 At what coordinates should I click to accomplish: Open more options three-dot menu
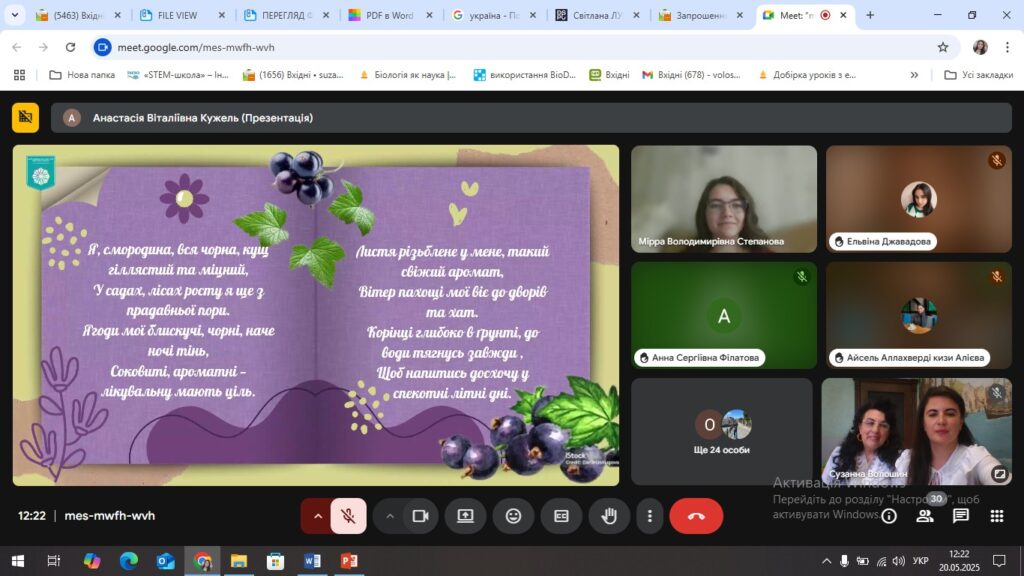(x=650, y=516)
